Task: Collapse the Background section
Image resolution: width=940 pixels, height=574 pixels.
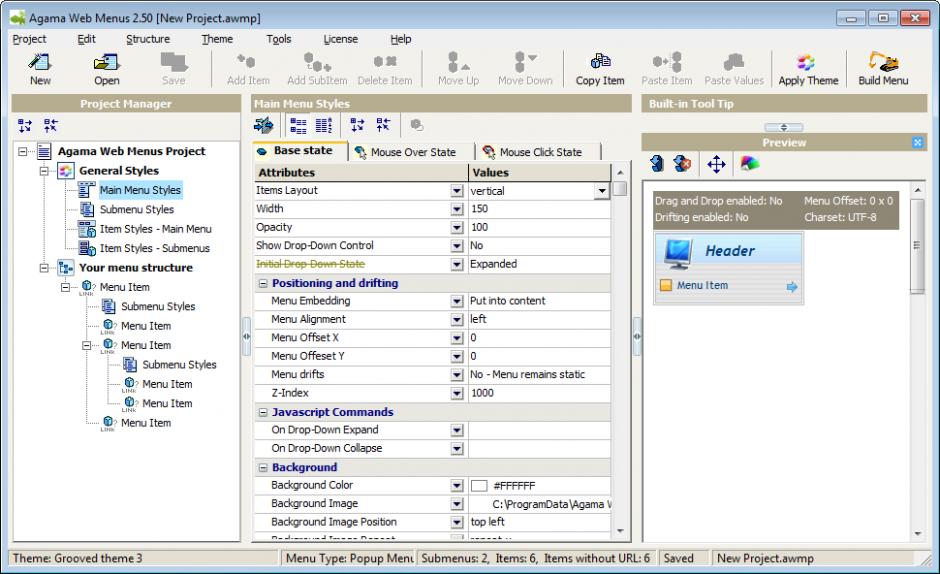Action: pyautogui.click(x=263, y=467)
